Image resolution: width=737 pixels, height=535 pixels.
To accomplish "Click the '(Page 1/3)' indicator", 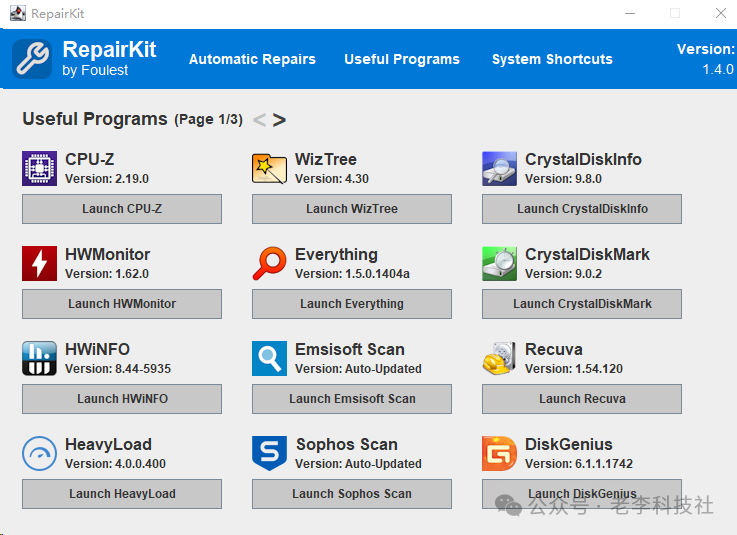I will (x=208, y=119).
